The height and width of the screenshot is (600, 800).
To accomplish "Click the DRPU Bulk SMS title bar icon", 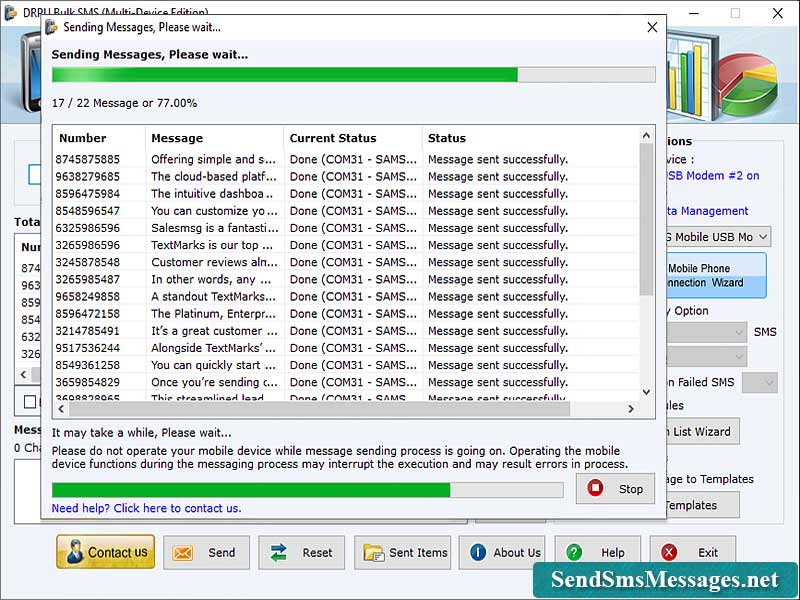I will (x=12, y=13).
